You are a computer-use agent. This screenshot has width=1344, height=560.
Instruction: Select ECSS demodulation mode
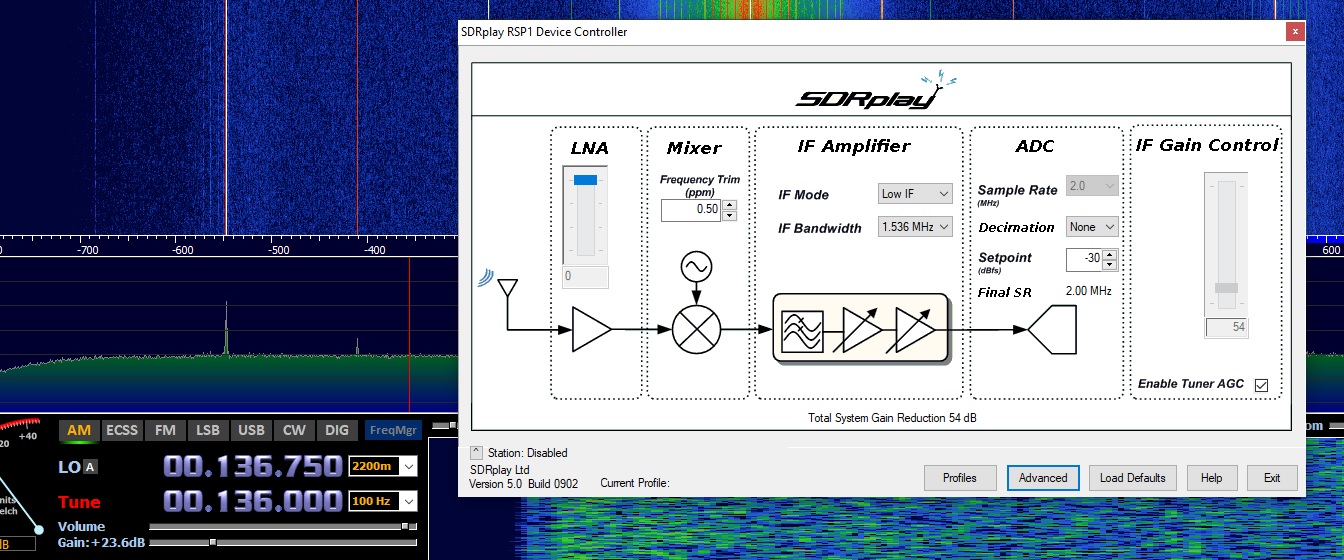point(122,430)
